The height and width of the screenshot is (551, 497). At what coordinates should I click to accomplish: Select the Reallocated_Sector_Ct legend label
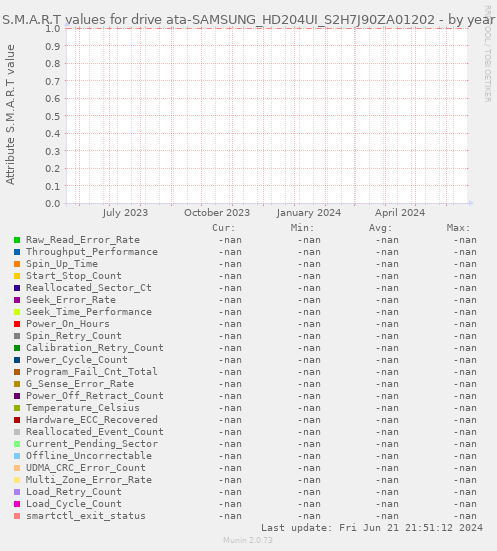pyautogui.click(x=89, y=288)
